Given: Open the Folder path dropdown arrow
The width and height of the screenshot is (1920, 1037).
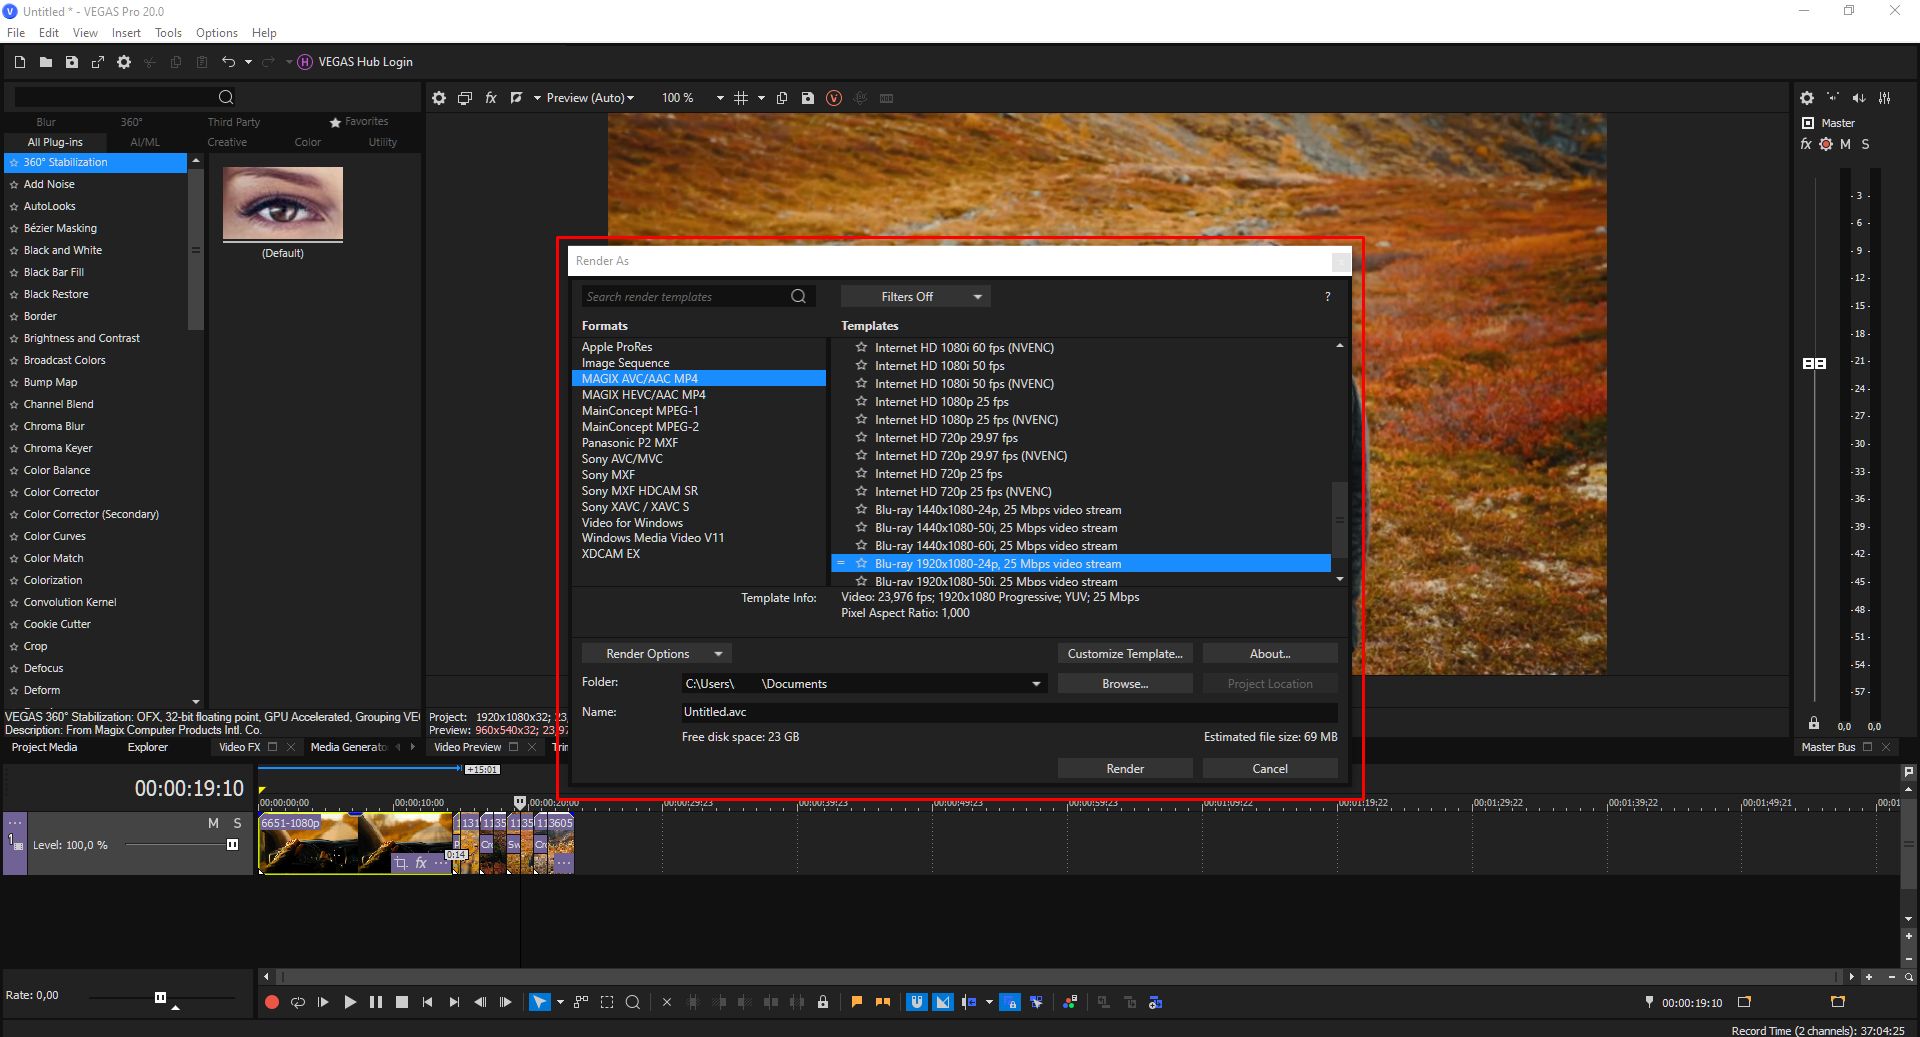Looking at the screenshot, I should (x=1036, y=684).
